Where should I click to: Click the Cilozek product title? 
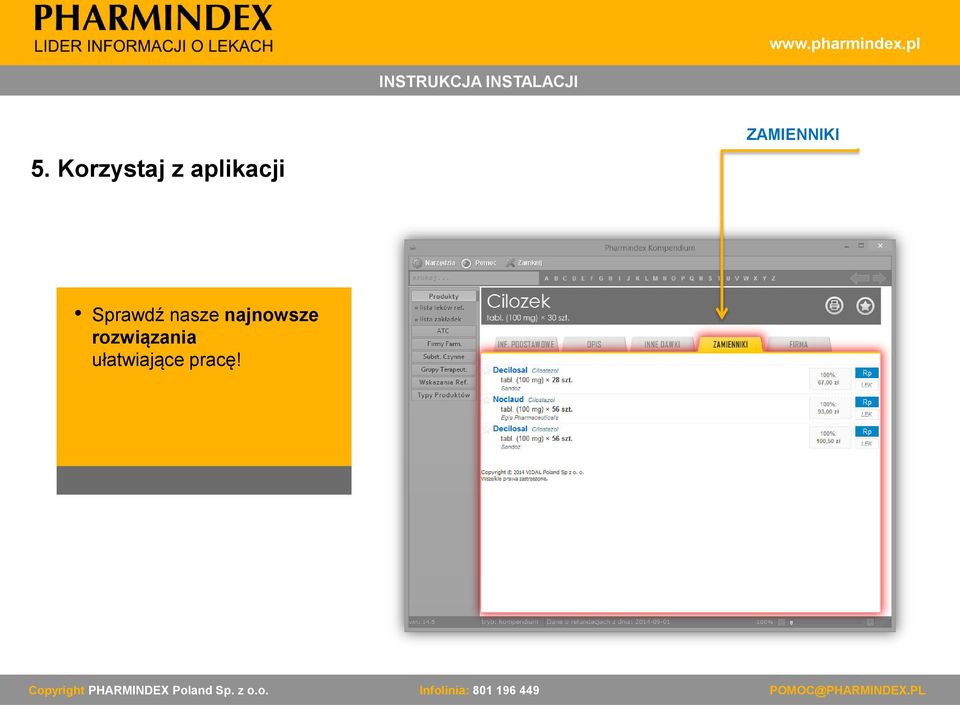click(x=518, y=301)
